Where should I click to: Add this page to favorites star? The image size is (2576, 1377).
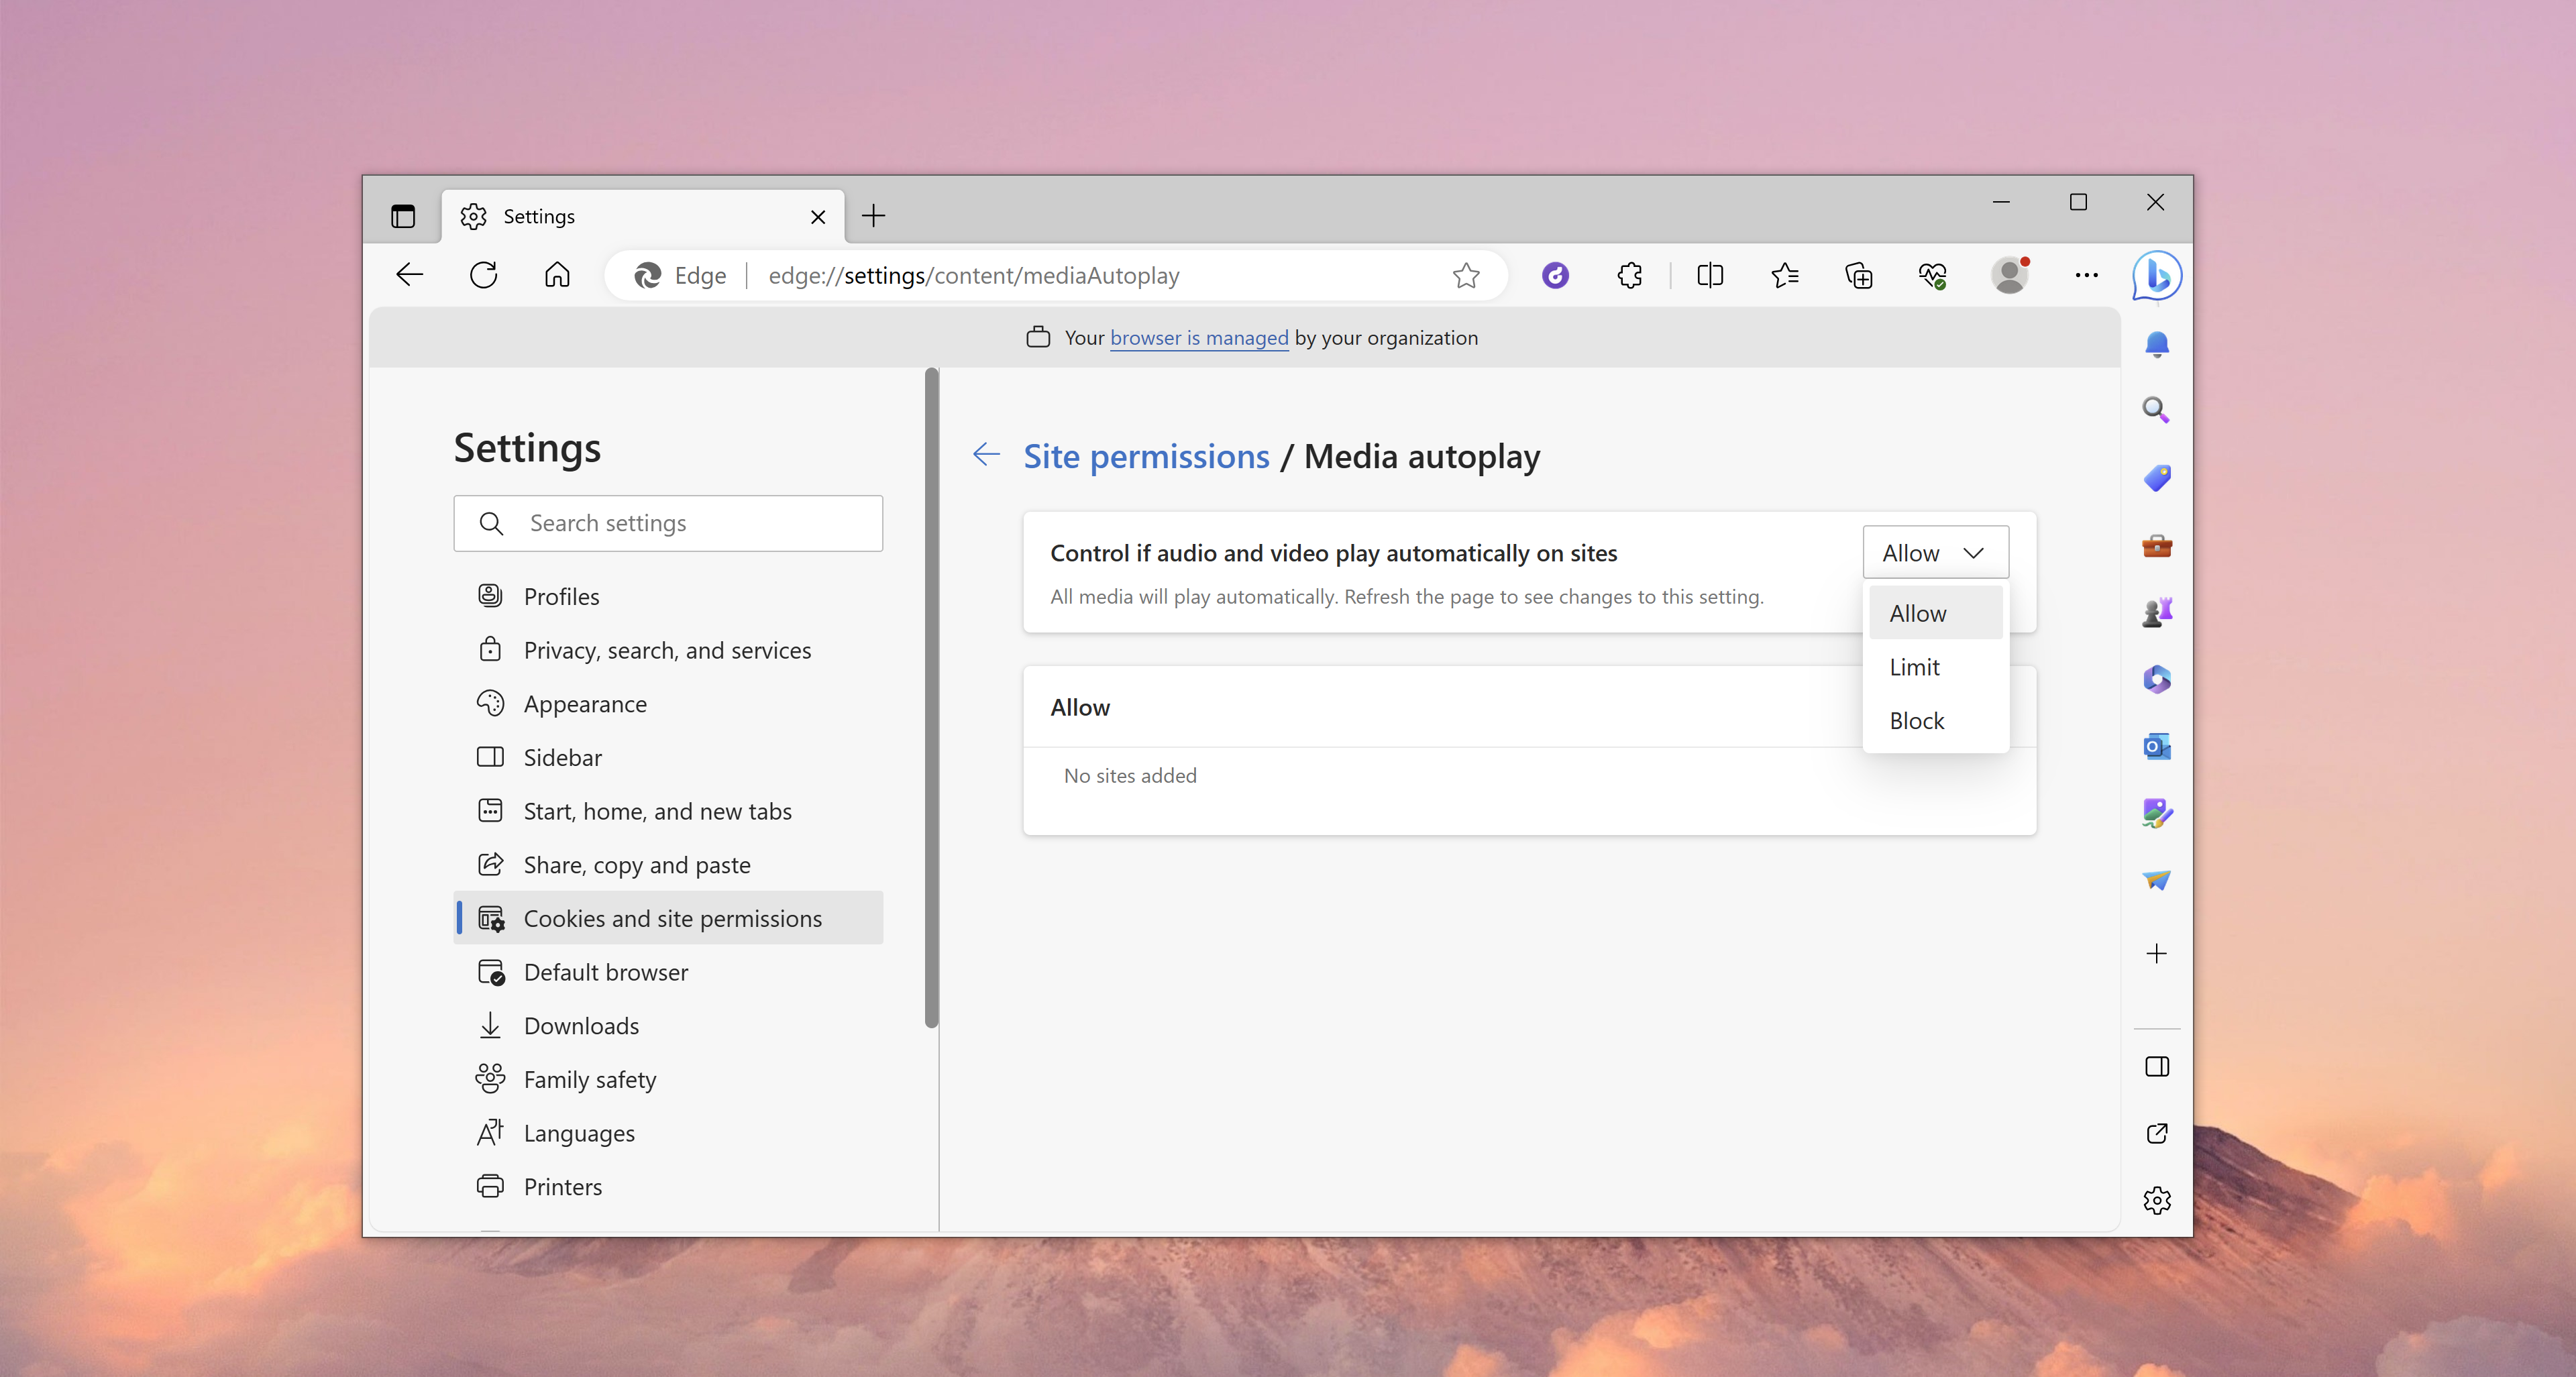tap(1465, 275)
